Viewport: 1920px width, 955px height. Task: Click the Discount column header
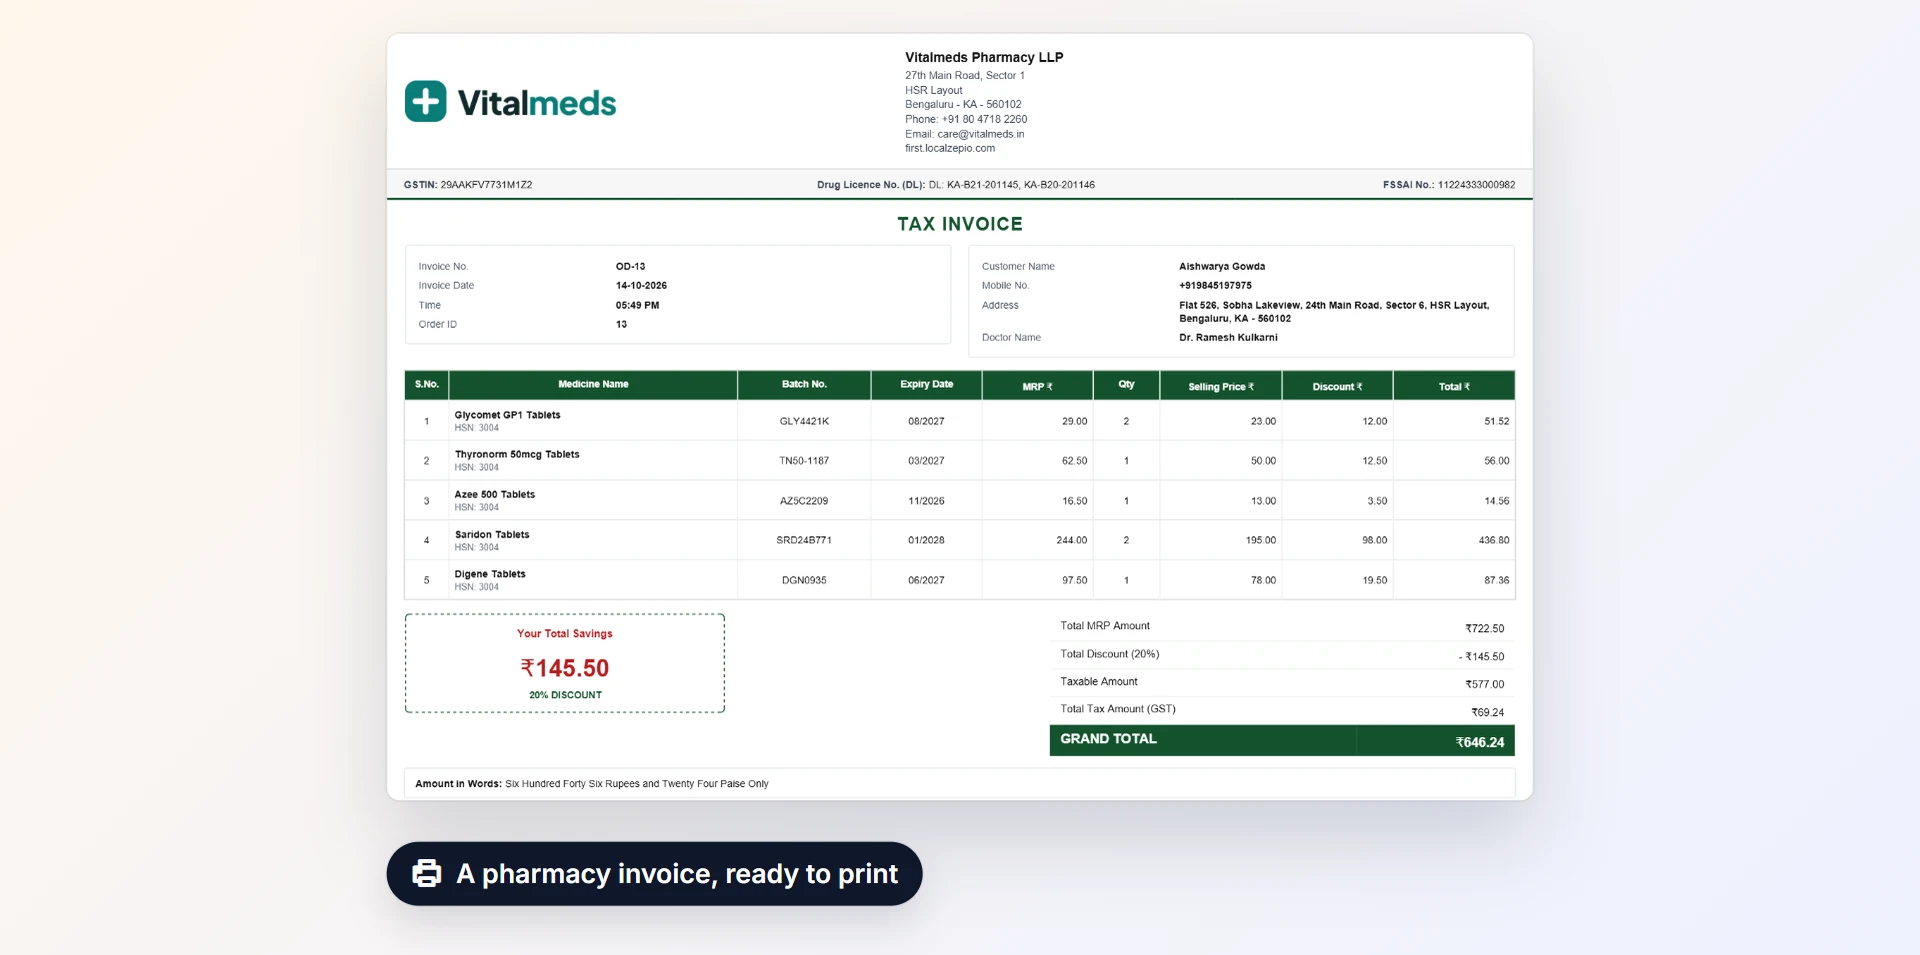click(x=1337, y=387)
